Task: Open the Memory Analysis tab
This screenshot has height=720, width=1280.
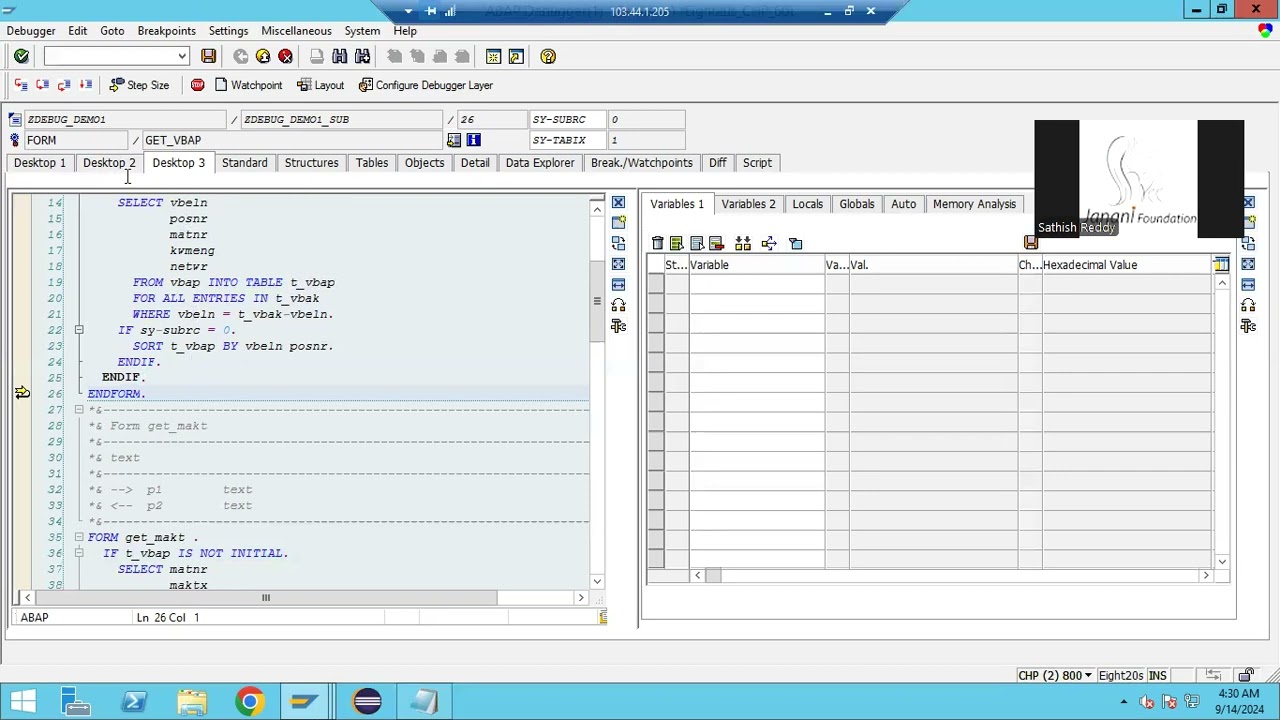Action: click(x=974, y=204)
